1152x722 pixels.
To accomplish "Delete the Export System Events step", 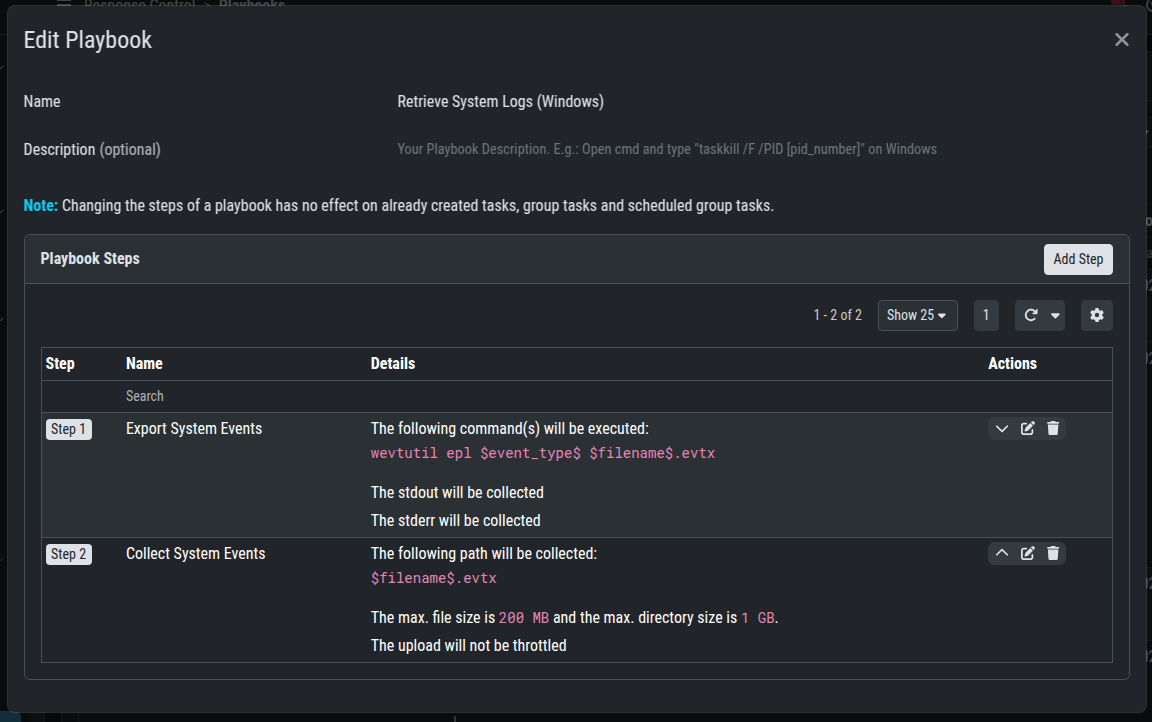I will click(x=1053, y=429).
